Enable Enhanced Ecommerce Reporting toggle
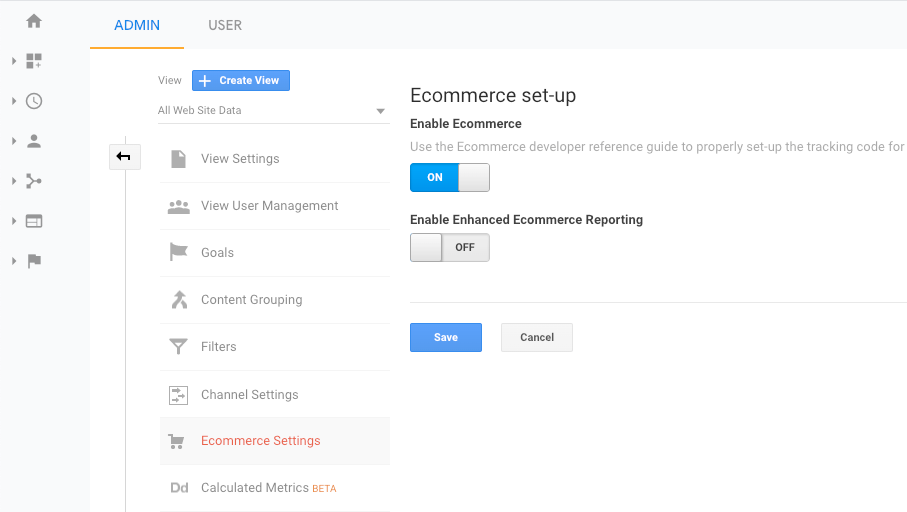This screenshot has width=907, height=512. pos(449,248)
